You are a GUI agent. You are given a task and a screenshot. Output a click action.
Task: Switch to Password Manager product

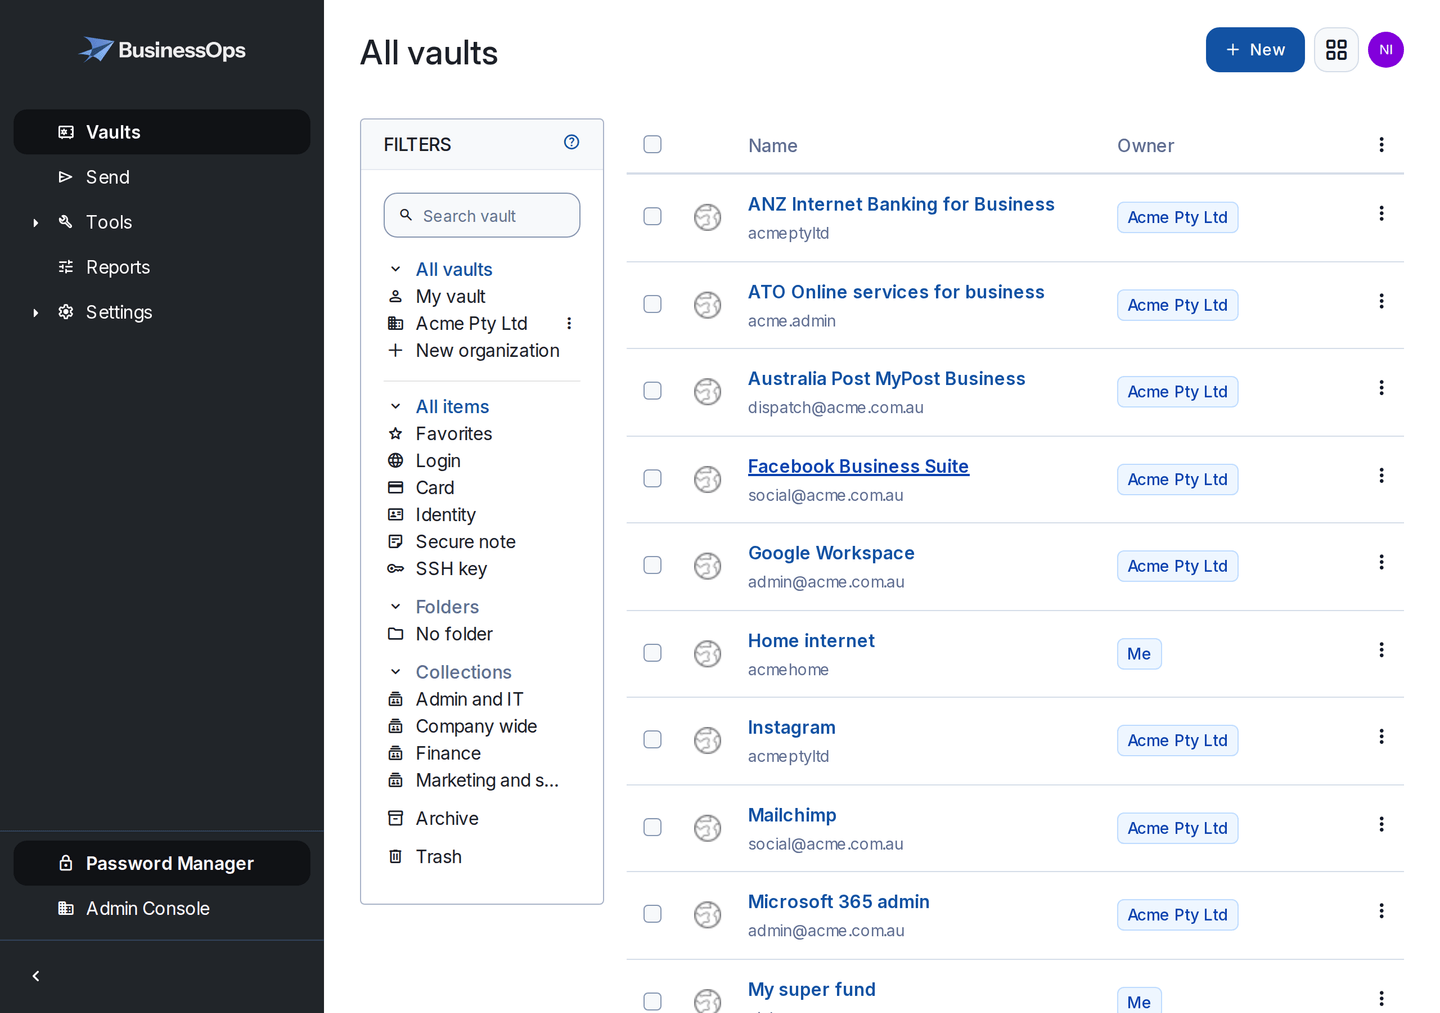[162, 863]
